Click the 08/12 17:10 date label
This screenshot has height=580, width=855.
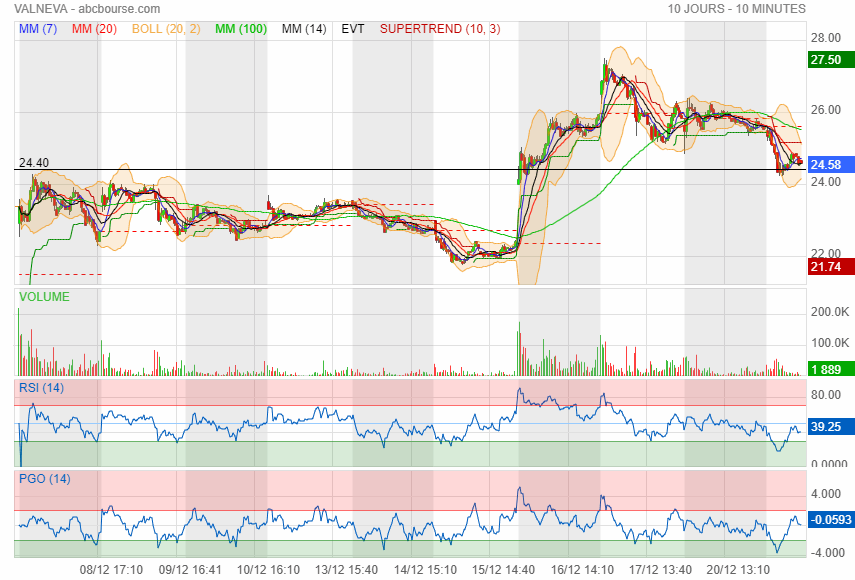(x=111, y=570)
